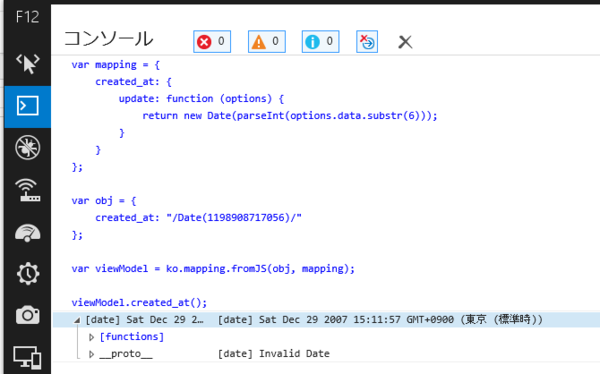The height and width of the screenshot is (374, 600).
Task: Collapse the [date] Sat Dec 29 result row
Action: [x=77, y=320]
